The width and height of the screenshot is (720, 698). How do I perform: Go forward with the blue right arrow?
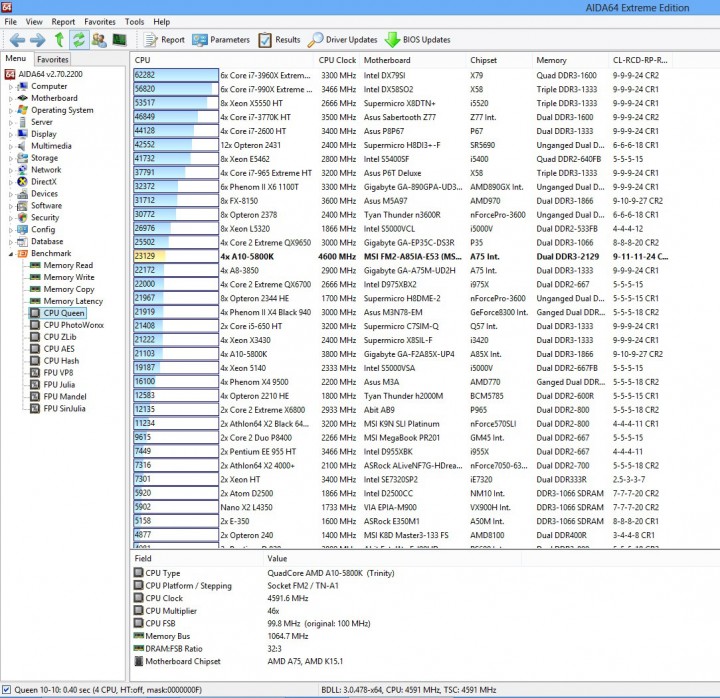pos(38,40)
